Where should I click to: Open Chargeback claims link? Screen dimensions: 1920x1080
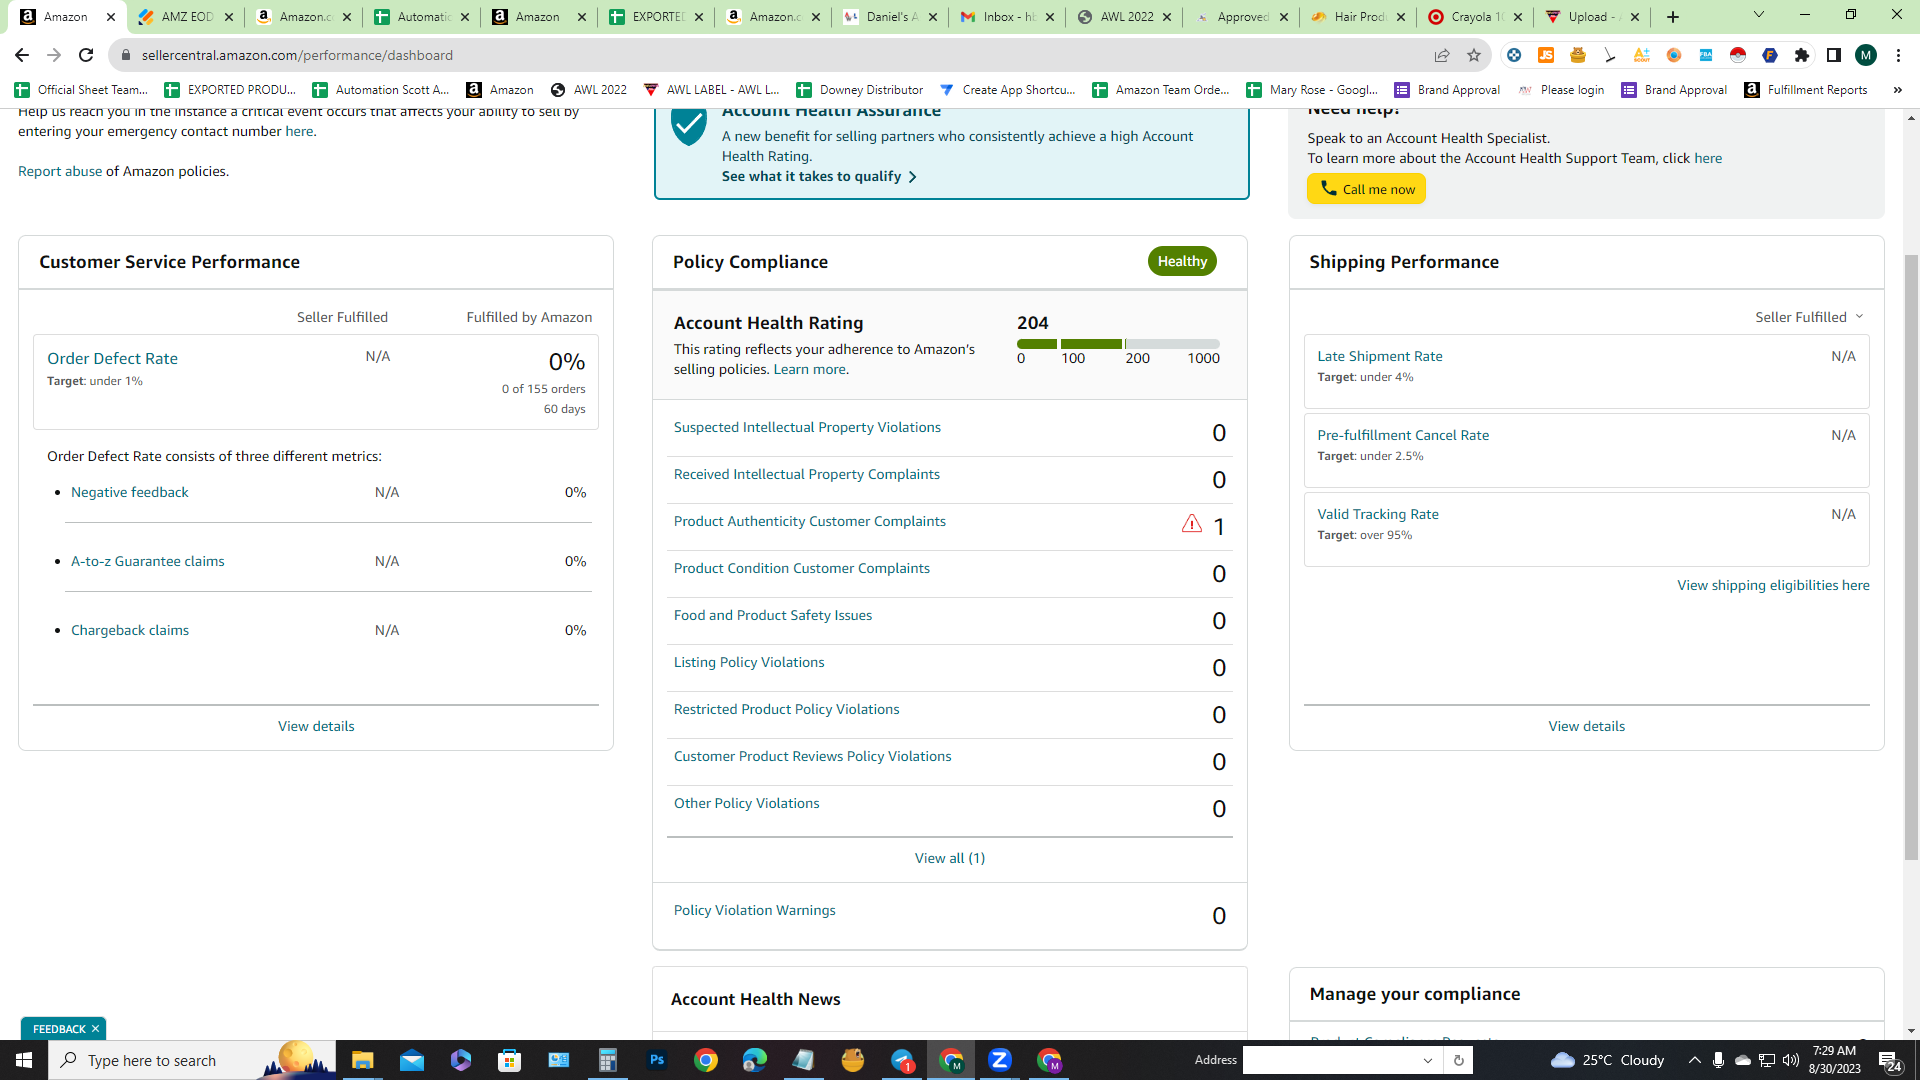(x=129, y=631)
